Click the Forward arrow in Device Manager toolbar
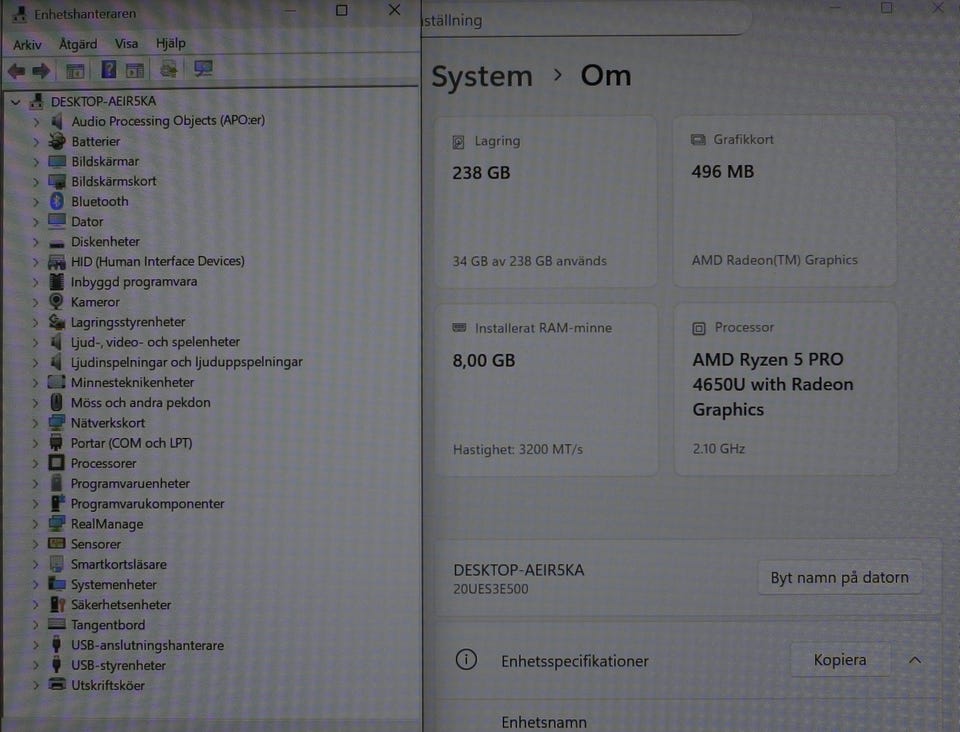Image resolution: width=960 pixels, height=732 pixels. [41, 71]
